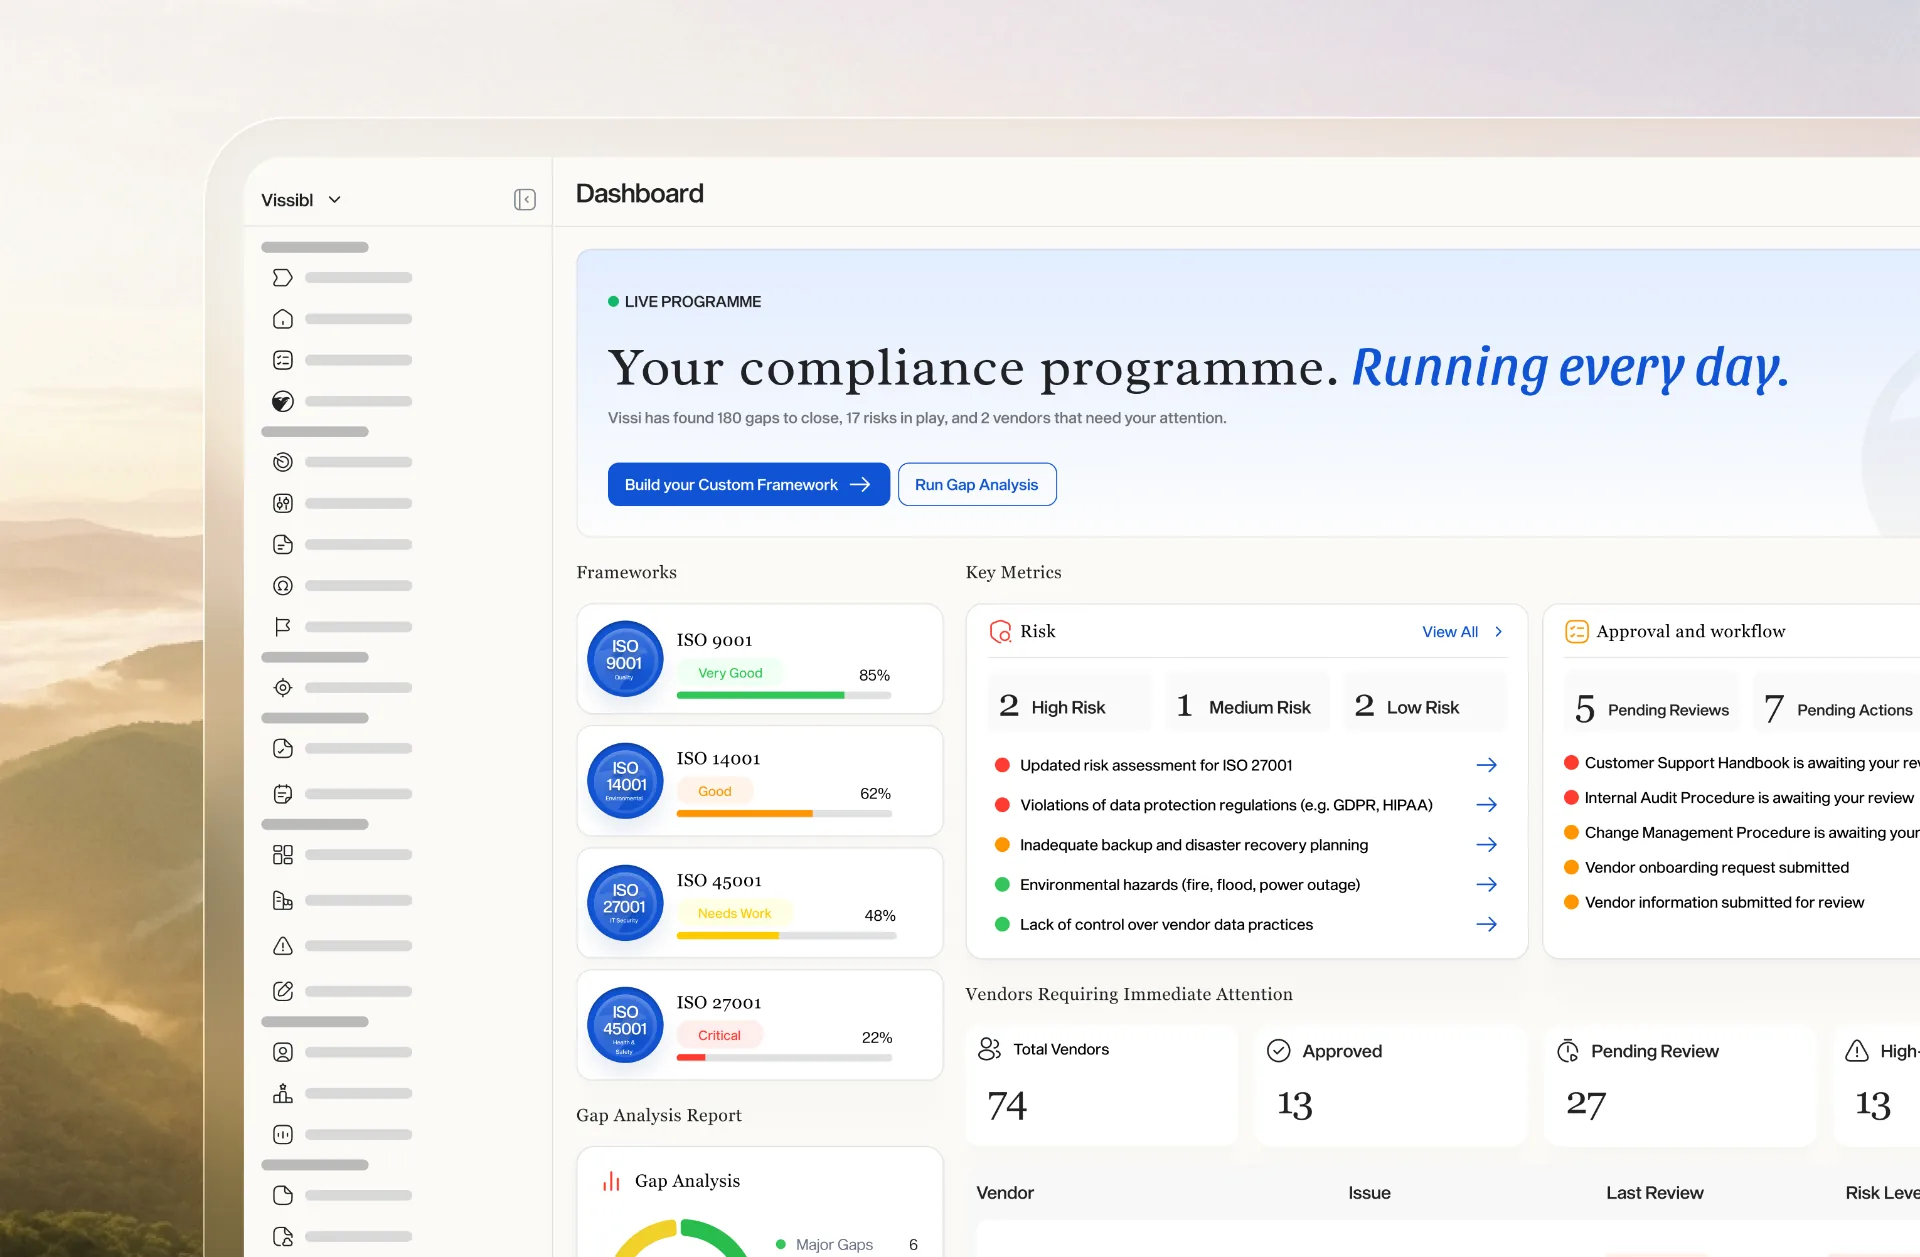Open Vendor onboarding request submitted item
The height and width of the screenshot is (1257, 1920).
coord(1707,868)
